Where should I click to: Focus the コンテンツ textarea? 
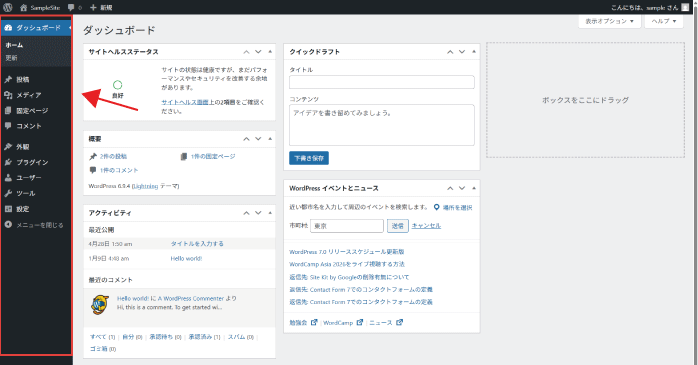click(x=381, y=125)
